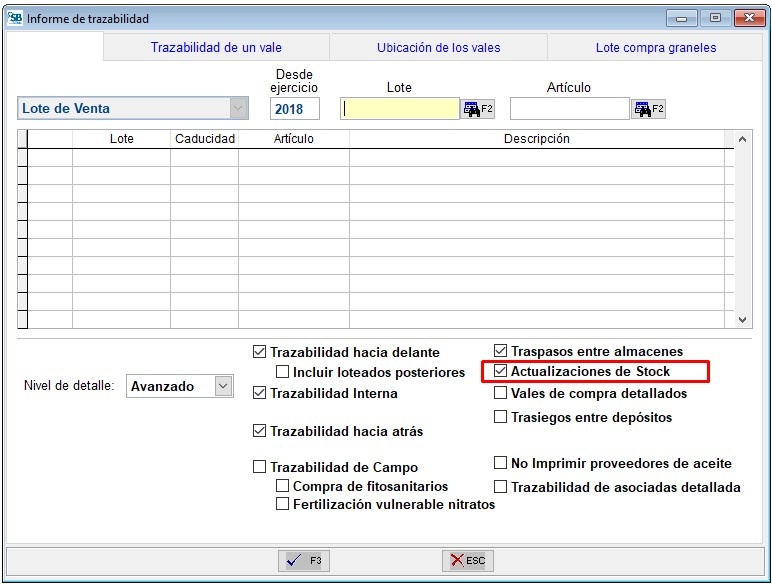772x584 pixels.
Task: Click the grid scrollbar down arrow
Action: 742,320
